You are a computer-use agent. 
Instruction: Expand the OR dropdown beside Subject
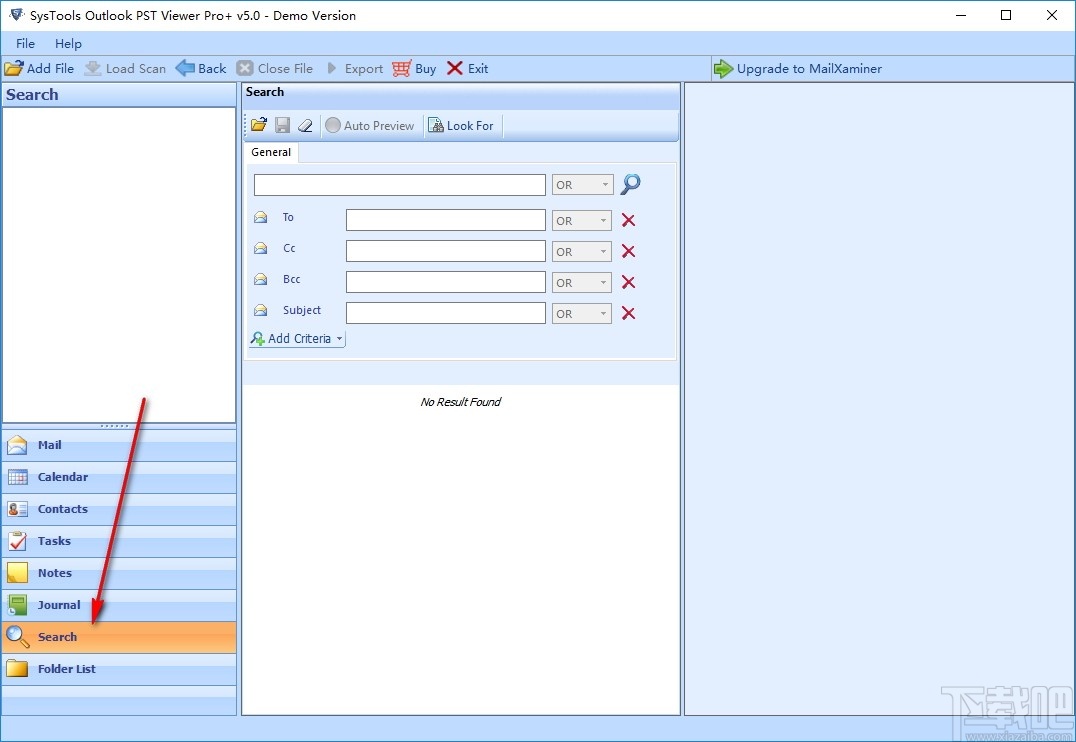[x=581, y=313]
